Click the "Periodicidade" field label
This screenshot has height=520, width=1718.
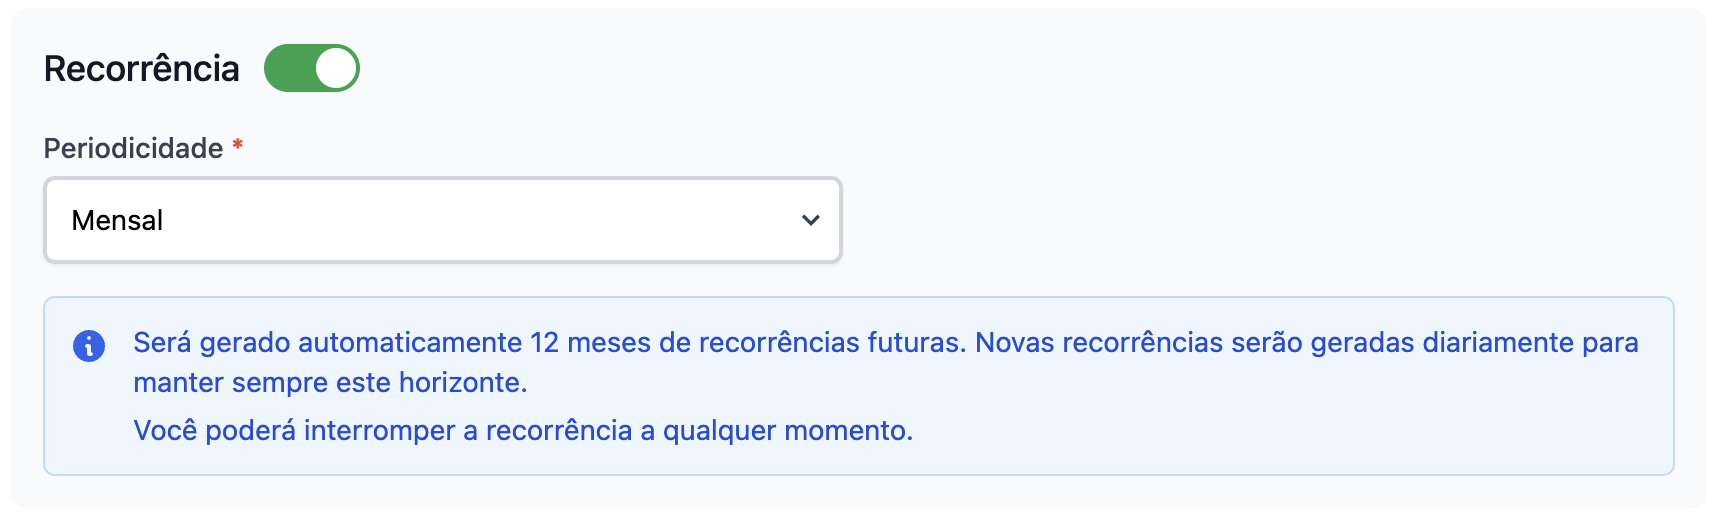pos(133,148)
